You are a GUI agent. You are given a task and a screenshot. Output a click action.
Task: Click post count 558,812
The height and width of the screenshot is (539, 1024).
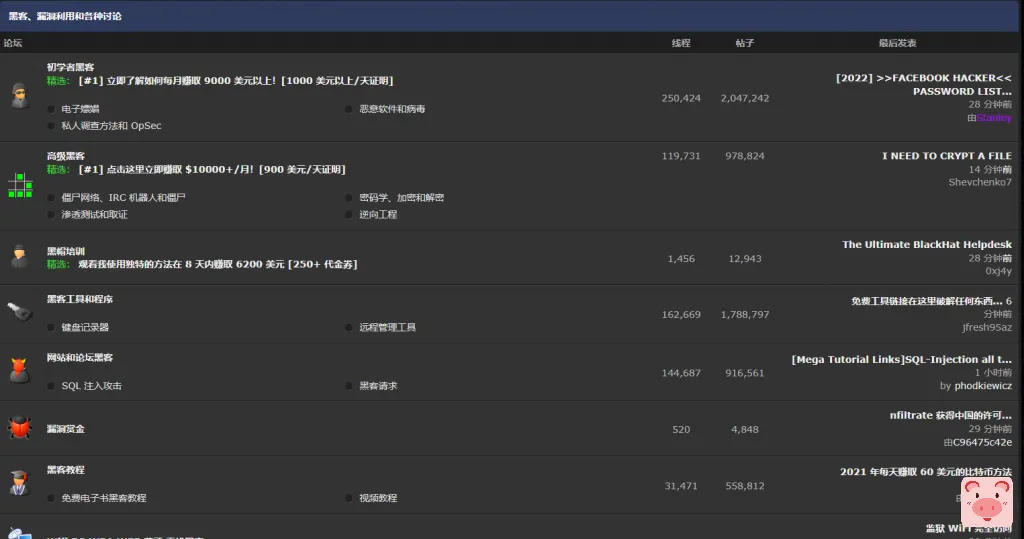(x=744, y=486)
